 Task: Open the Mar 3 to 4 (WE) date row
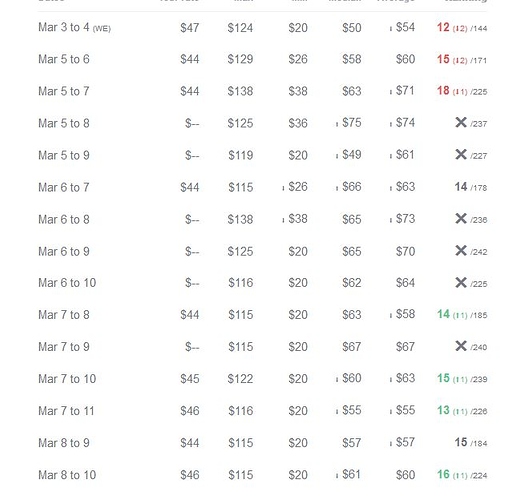coord(75,27)
